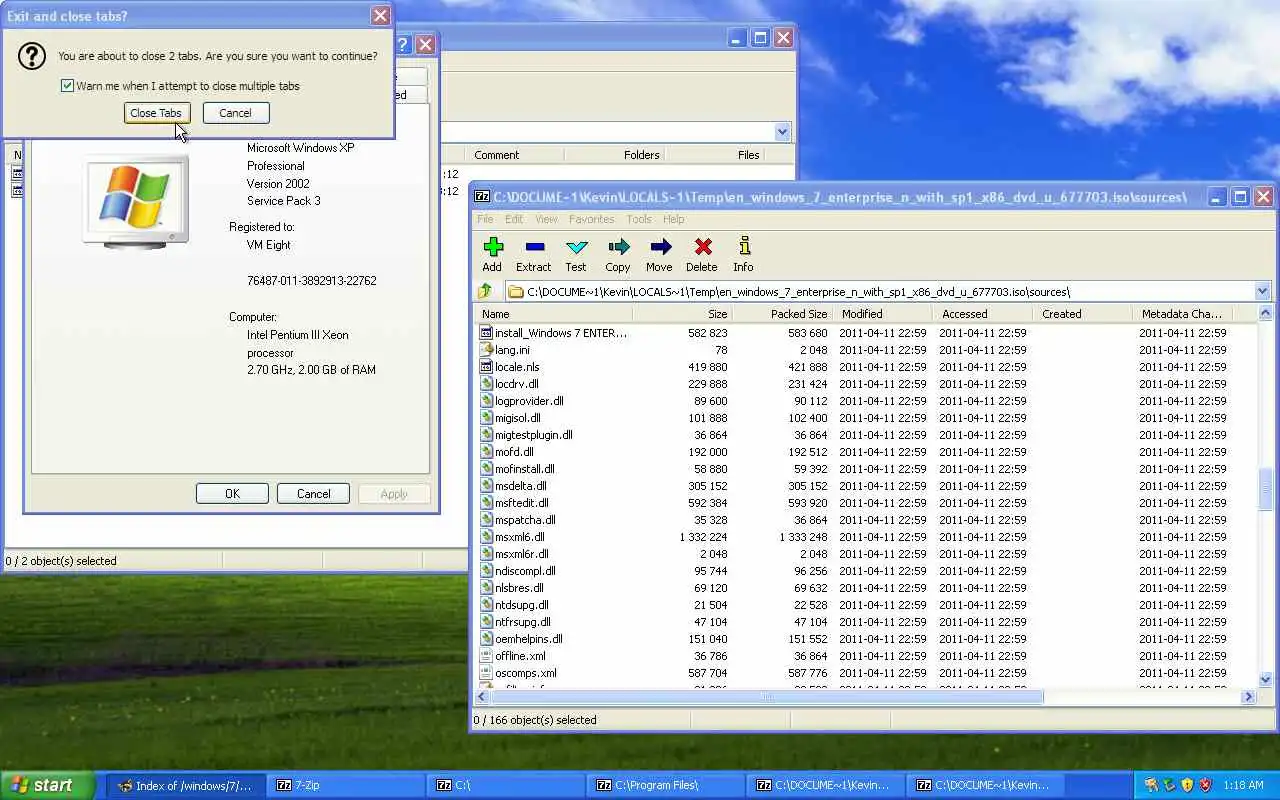This screenshot has height=800, width=1280.
Task: Select the msxml6.dll file icon
Action: (x=487, y=537)
